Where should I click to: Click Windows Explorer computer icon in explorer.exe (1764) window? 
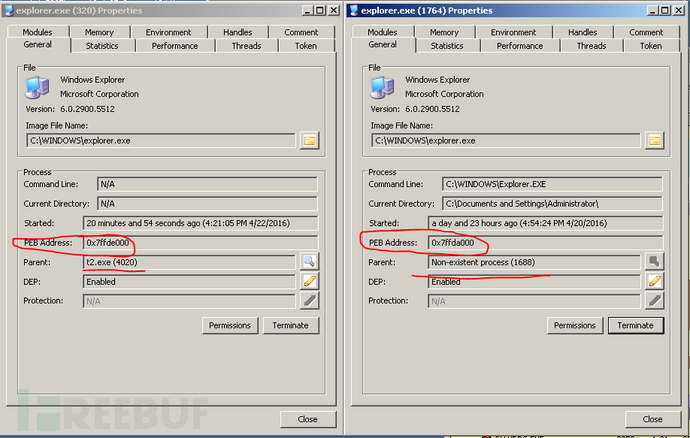tap(382, 87)
